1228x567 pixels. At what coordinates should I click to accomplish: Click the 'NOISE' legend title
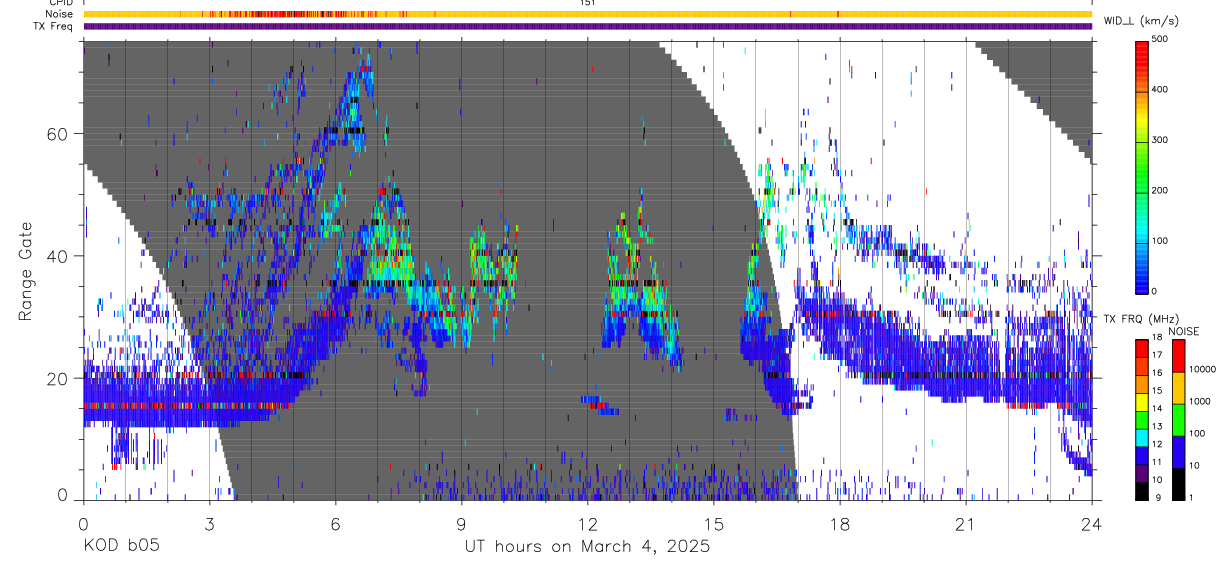(1183, 331)
